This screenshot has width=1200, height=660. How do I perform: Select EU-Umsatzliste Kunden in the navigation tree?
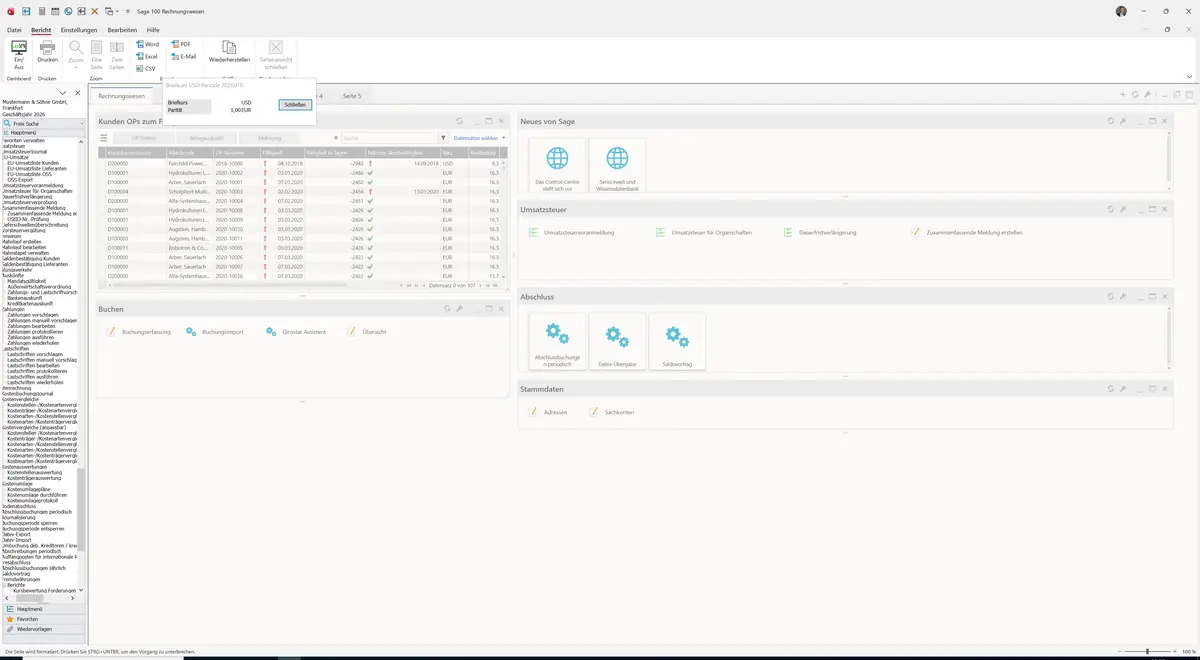33,163
